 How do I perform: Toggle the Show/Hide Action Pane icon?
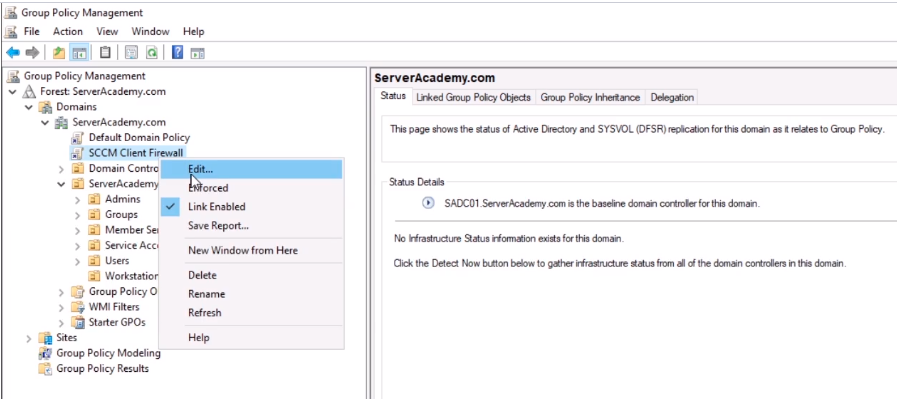(x=197, y=53)
